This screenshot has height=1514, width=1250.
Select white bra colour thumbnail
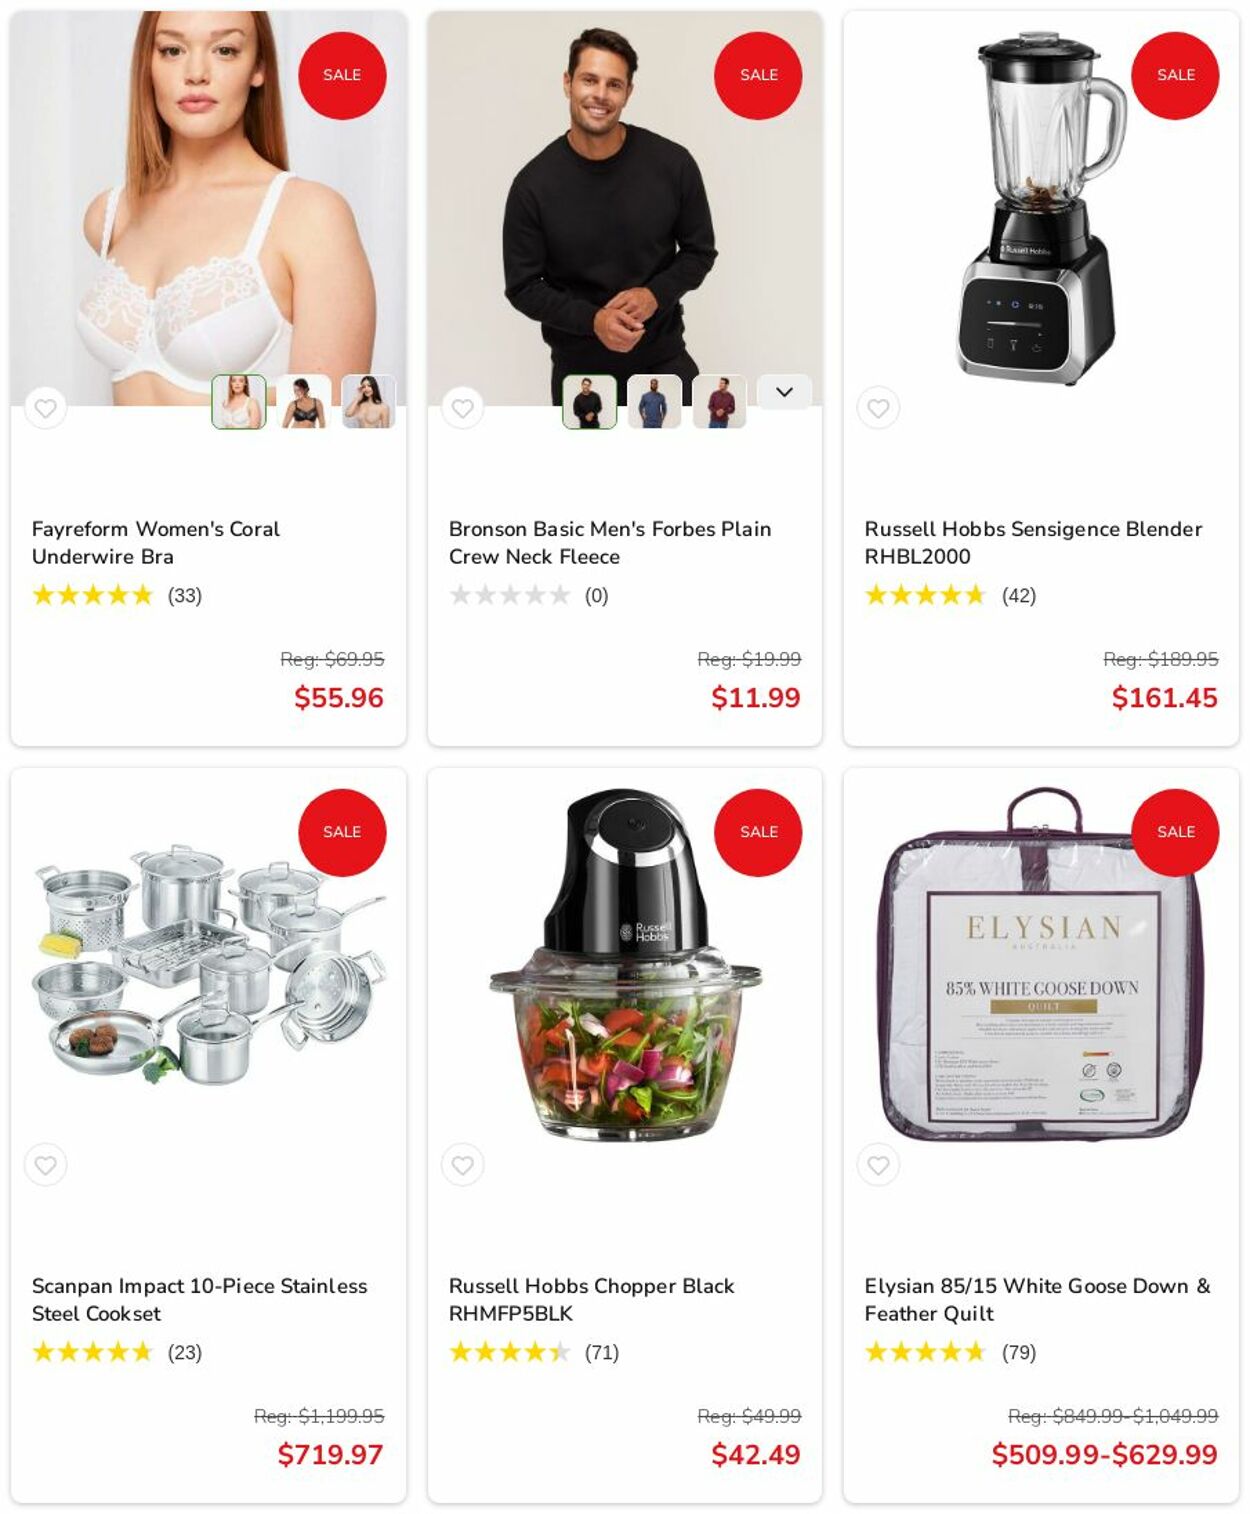[x=239, y=402]
